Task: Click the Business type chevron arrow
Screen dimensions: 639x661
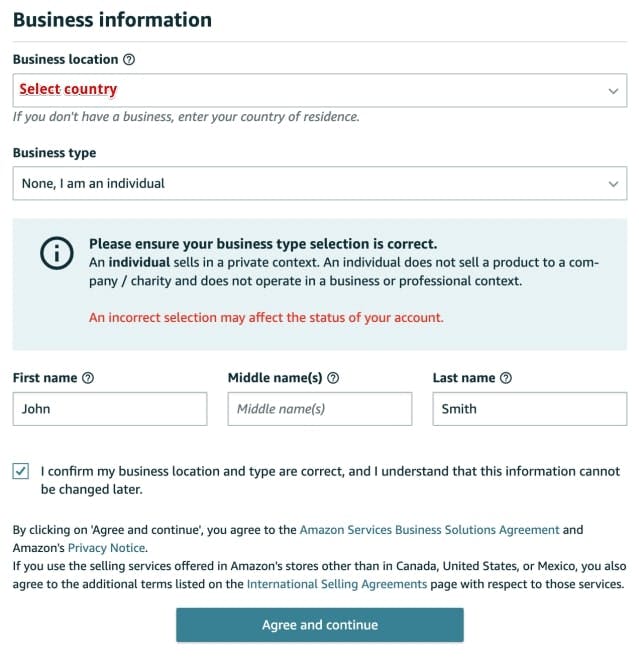Action: [614, 184]
